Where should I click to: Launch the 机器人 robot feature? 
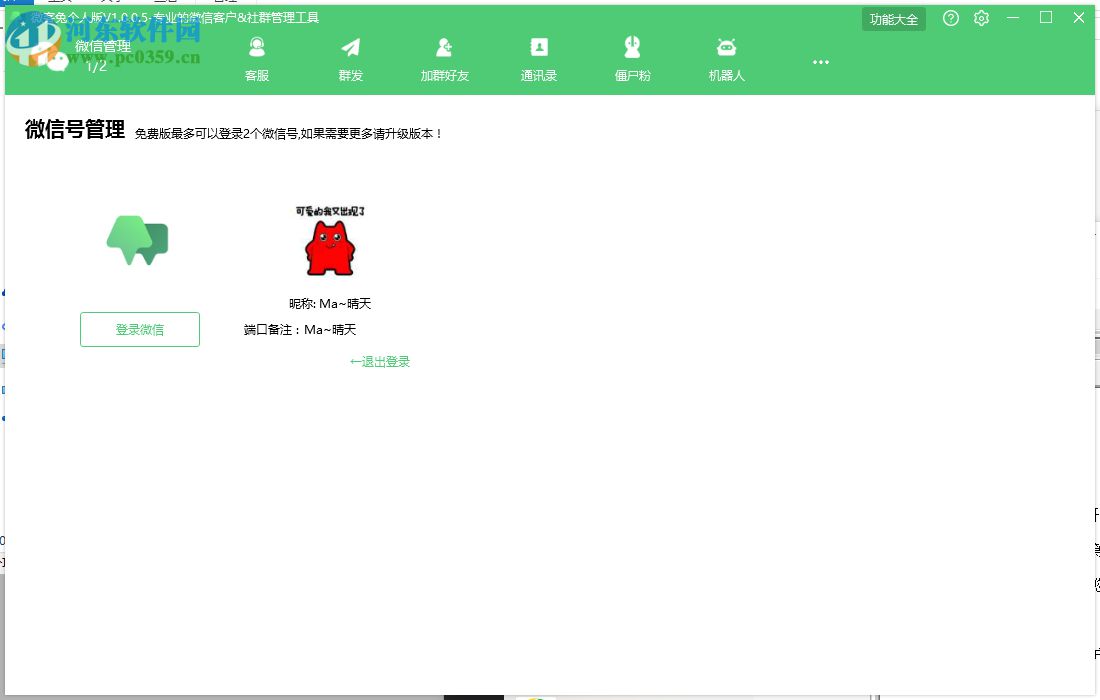[x=726, y=55]
